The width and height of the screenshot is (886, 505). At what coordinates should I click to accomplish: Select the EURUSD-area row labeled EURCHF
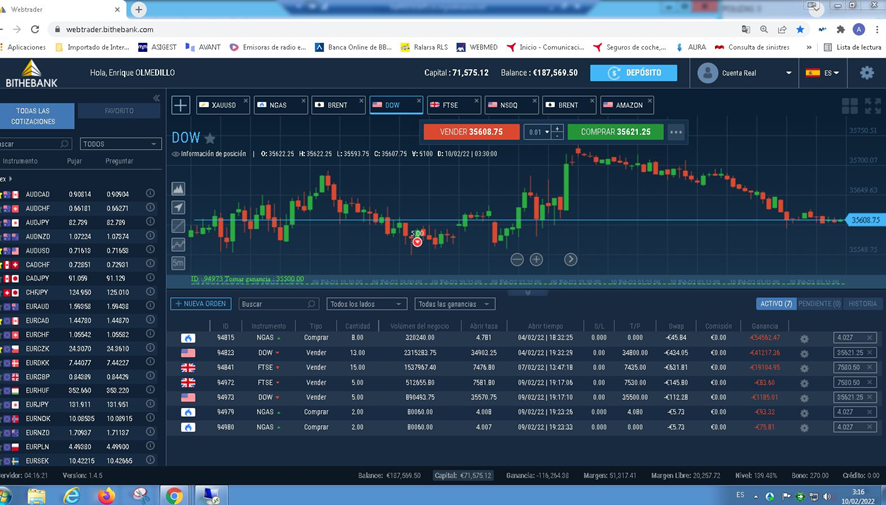tap(81, 334)
